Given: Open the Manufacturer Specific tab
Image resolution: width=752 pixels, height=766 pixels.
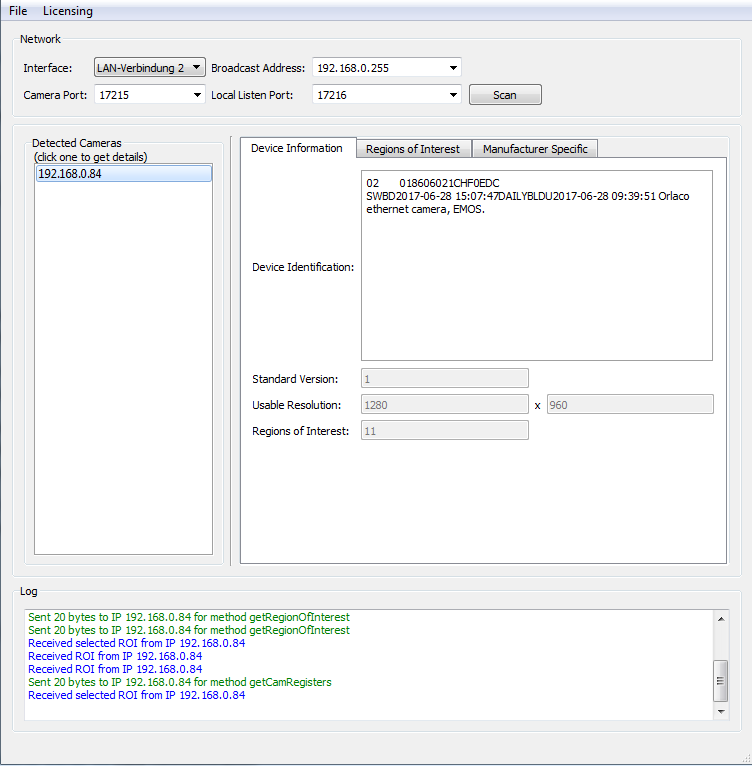Looking at the screenshot, I should click(x=535, y=149).
